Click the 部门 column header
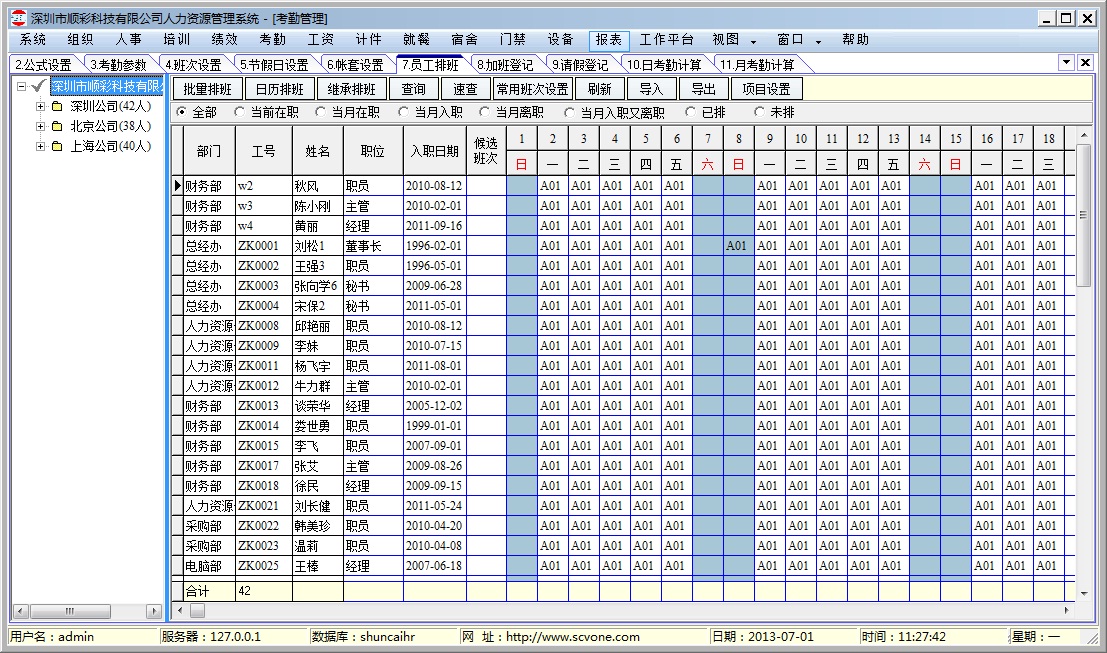The width and height of the screenshot is (1107, 653). 208,151
